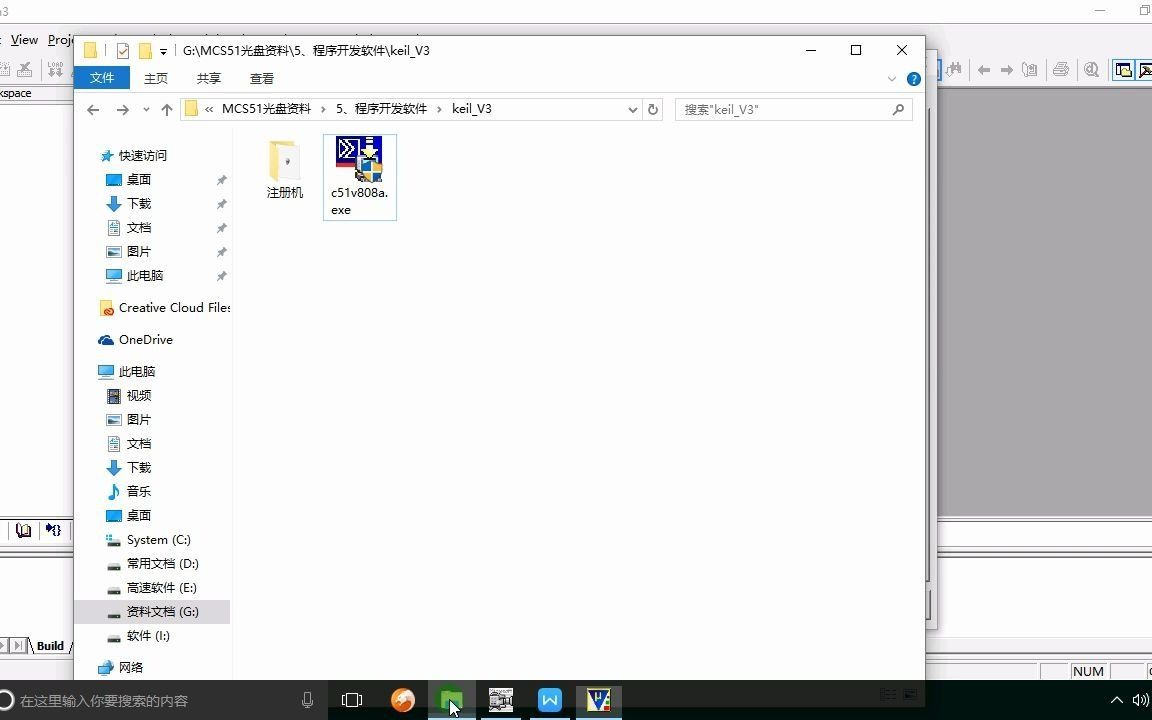Expand the address bar dropdown arrow

632,109
